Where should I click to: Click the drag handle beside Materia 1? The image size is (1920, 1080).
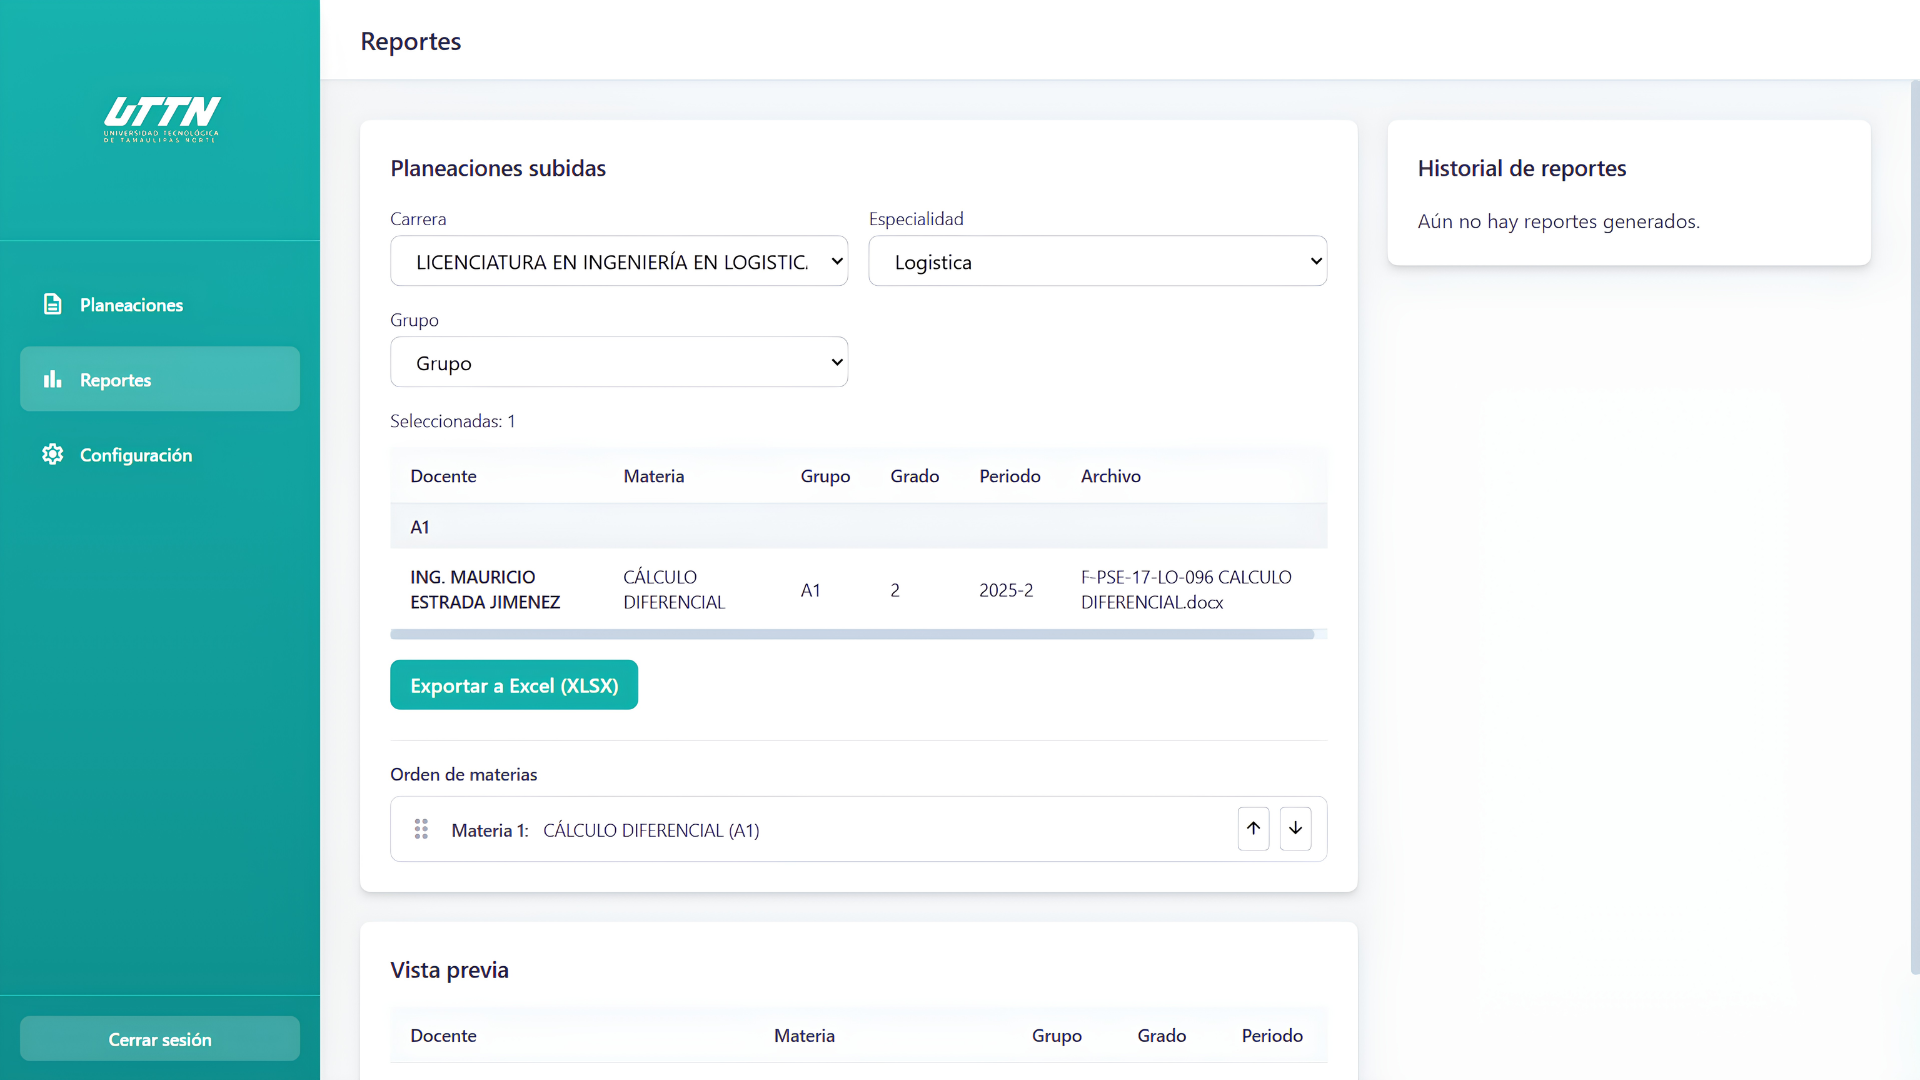coord(421,829)
